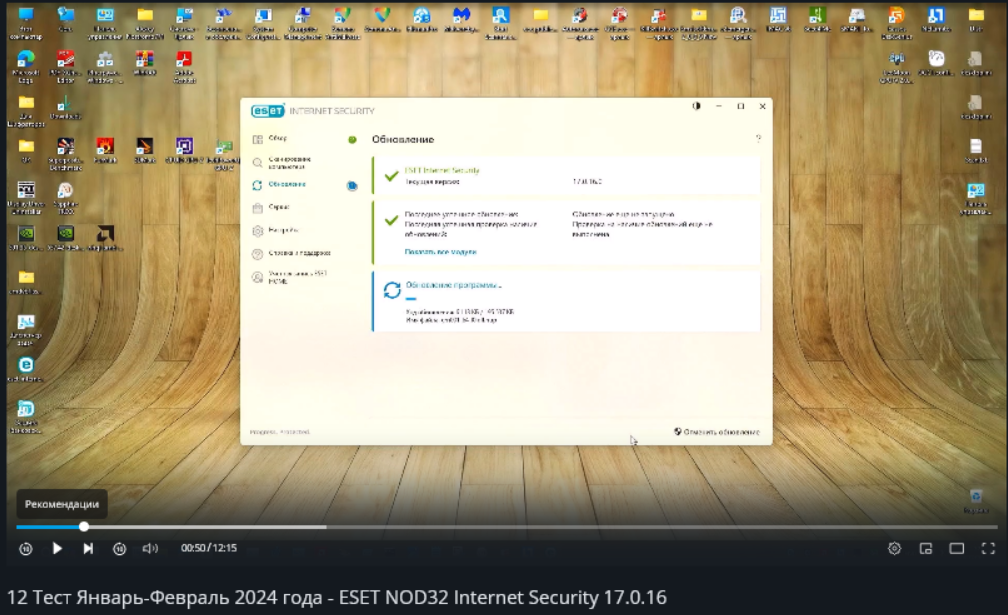The height and width of the screenshot is (615, 1008).
Task: Click the Рекомендации button
Action: [62, 504]
